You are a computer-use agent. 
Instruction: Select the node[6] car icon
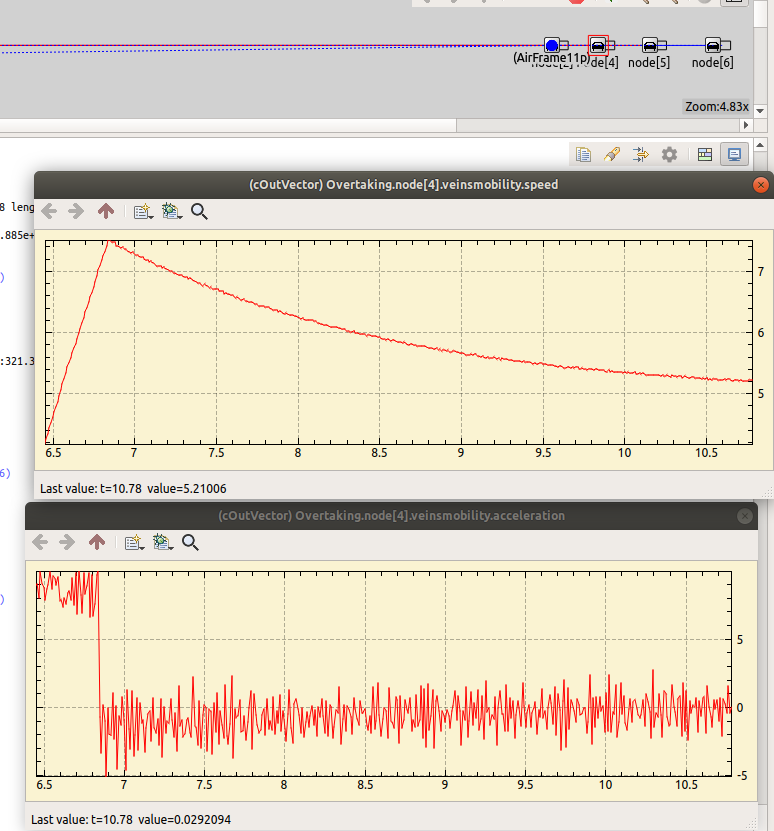tap(713, 45)
